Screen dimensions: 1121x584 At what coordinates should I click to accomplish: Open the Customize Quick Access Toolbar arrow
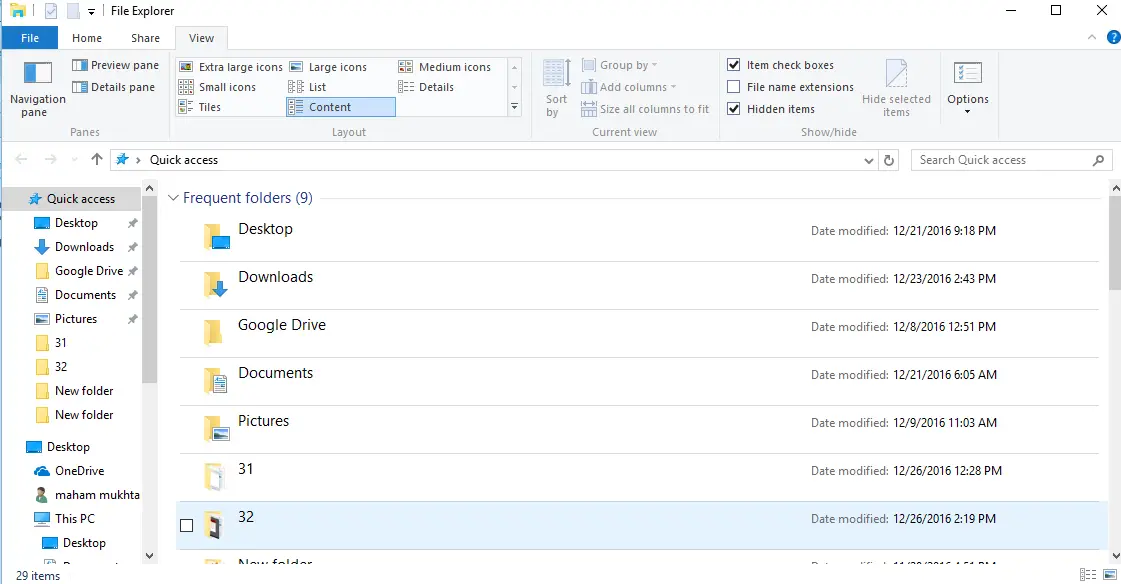click(x=93, y=11)
